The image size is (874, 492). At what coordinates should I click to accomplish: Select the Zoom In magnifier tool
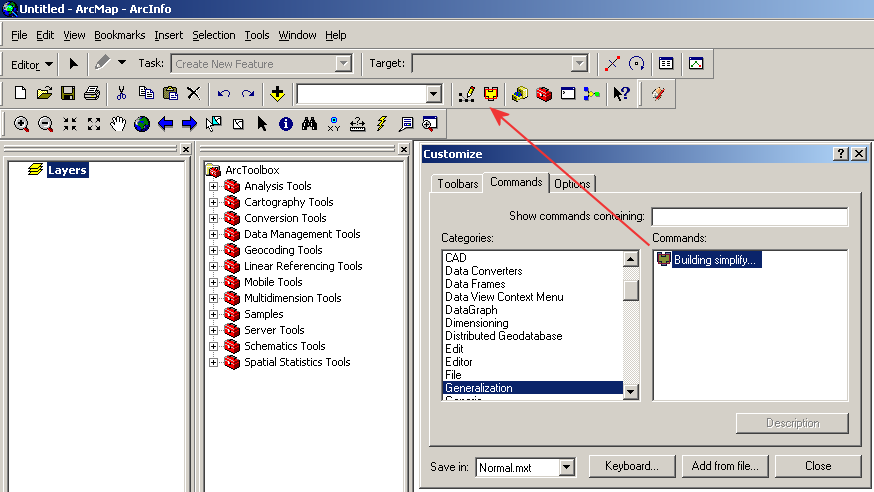21,124
